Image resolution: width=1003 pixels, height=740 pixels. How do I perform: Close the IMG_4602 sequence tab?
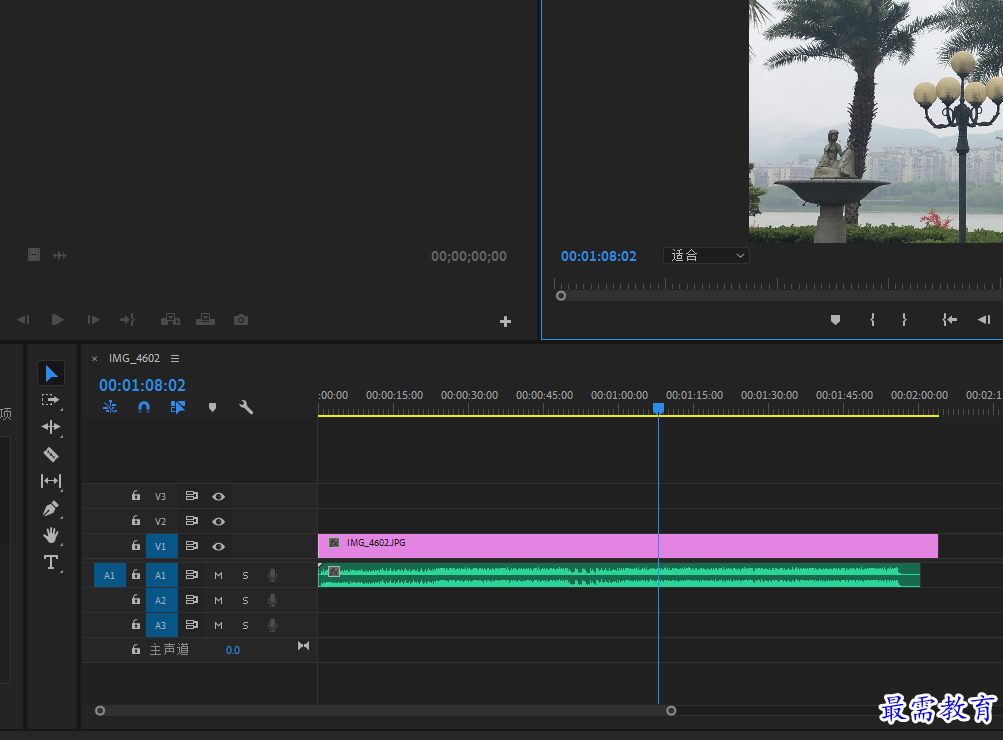pos(95,359)
